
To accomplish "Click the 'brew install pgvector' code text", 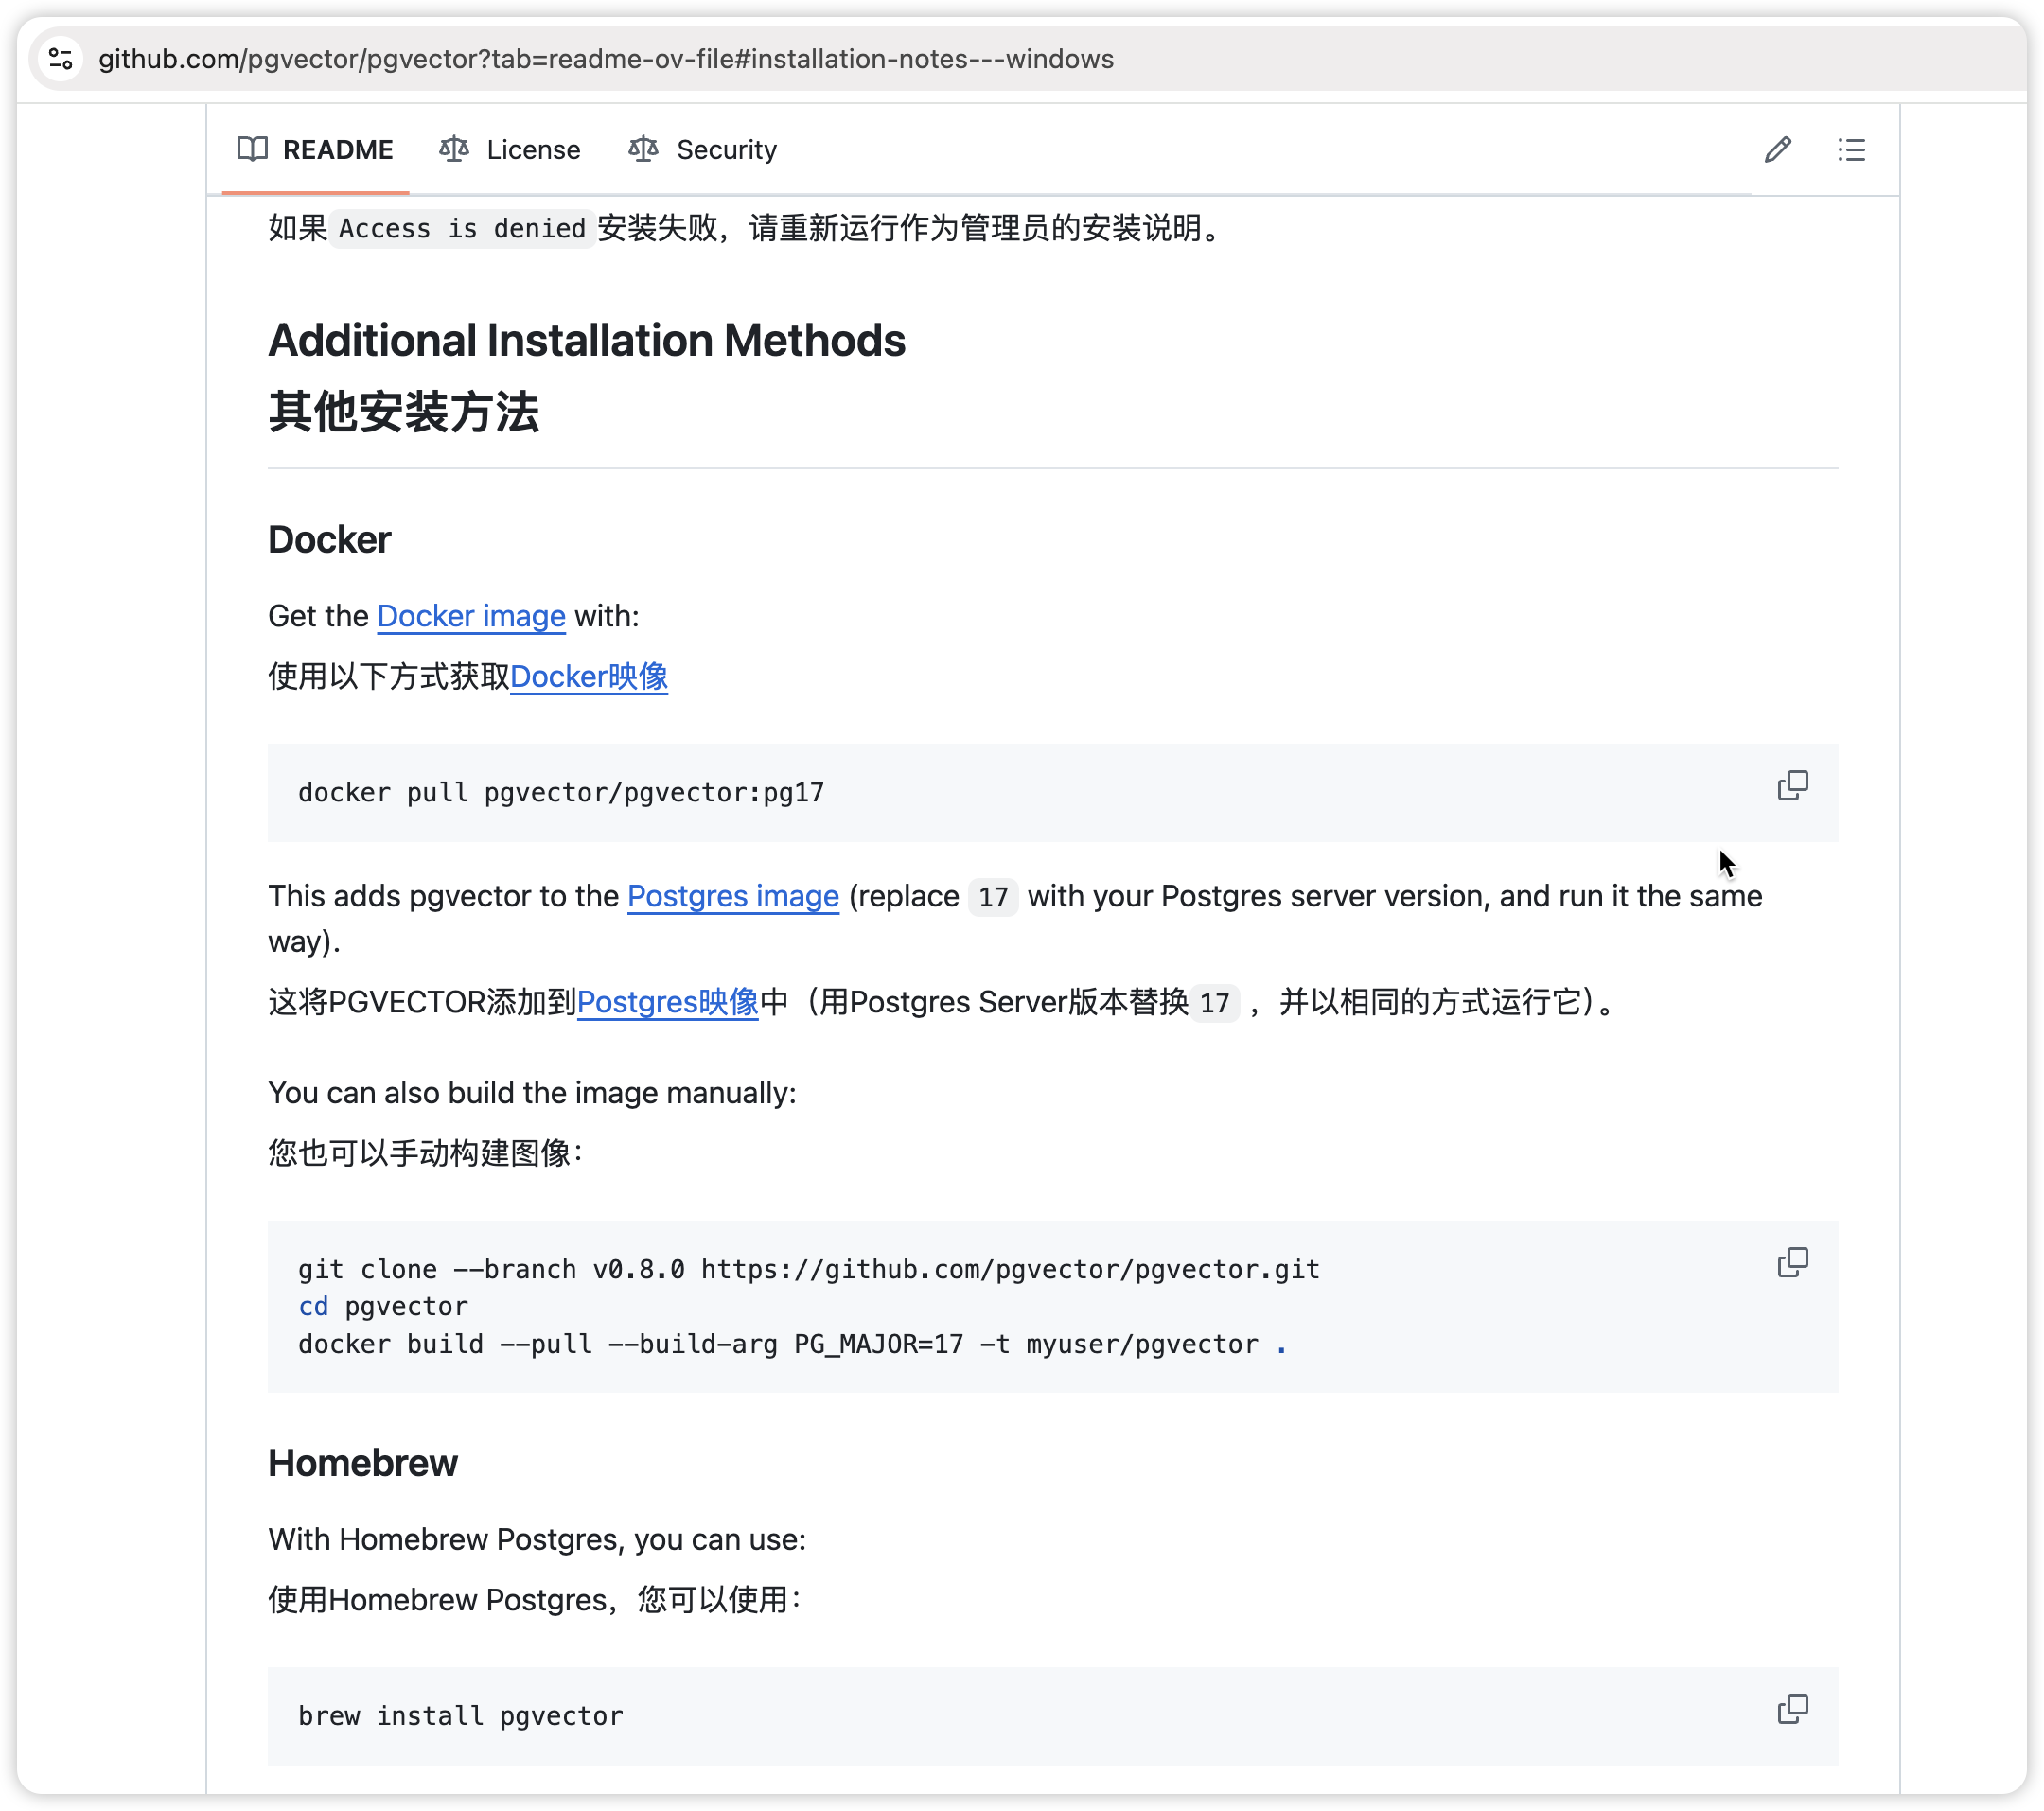I will point(461,1716).
